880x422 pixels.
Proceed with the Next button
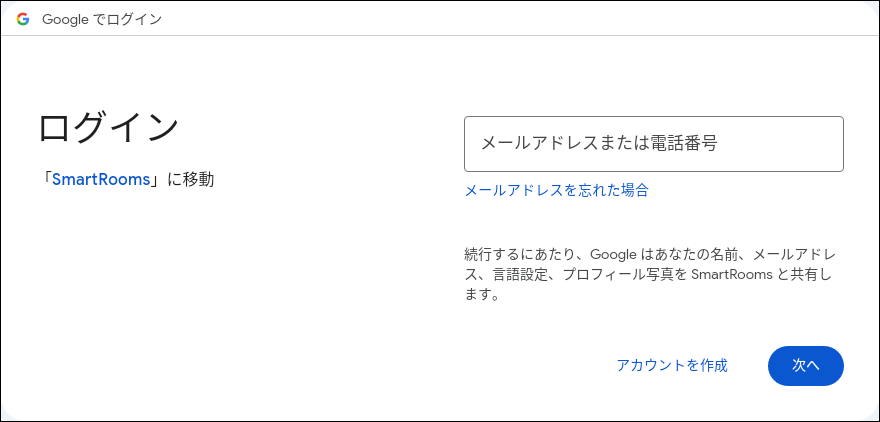tap(805, 365)
